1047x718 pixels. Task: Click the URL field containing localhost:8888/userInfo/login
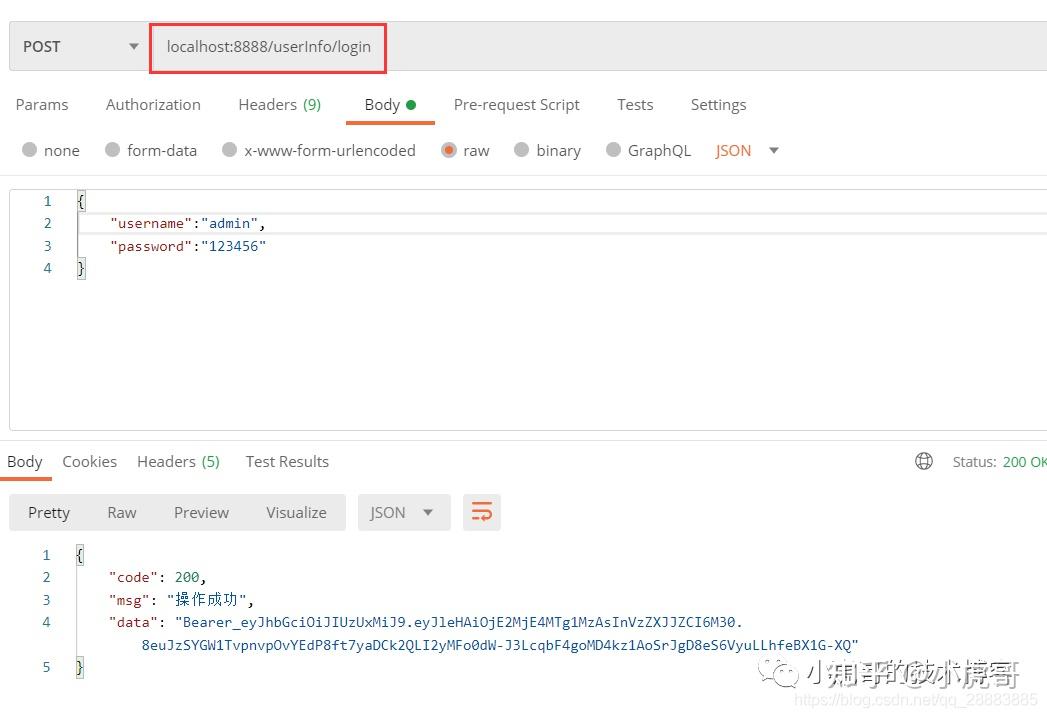[267, 46]
